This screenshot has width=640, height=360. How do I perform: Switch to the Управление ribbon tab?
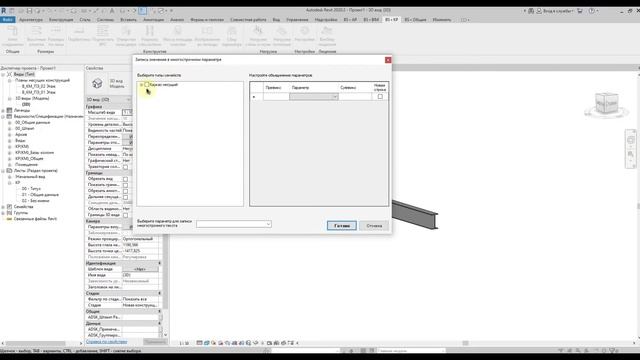(x=297, y=20)
